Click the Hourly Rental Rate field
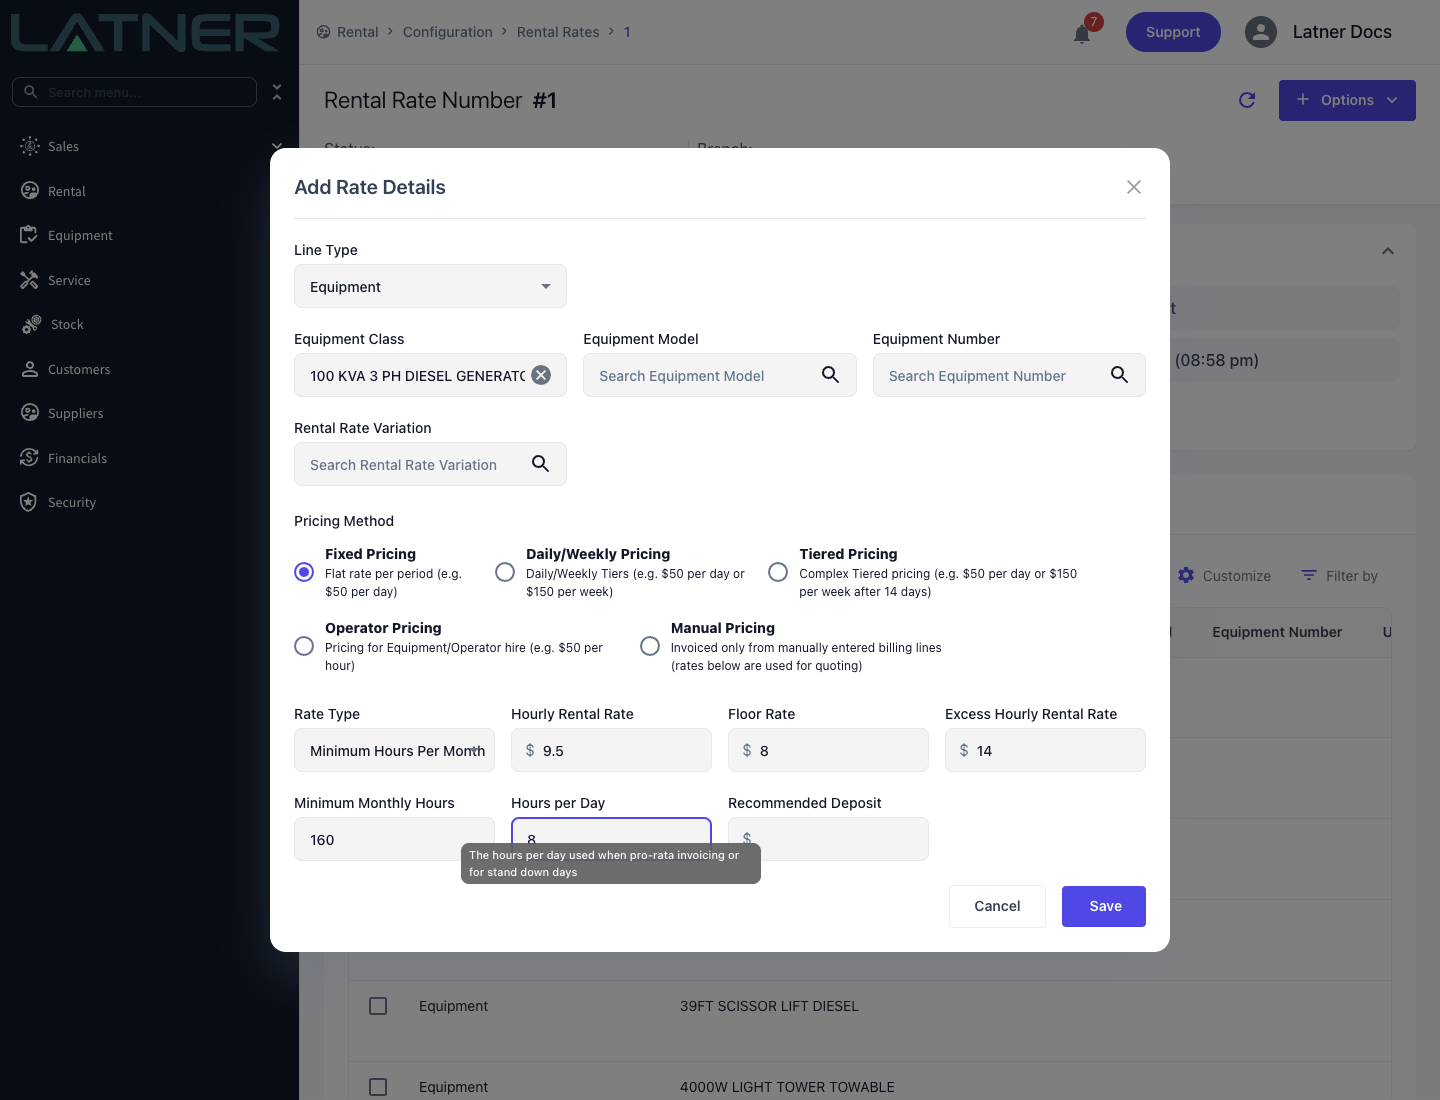Image resolution: width=1440 pixels, height=1100 pixels. pos(611,750)
